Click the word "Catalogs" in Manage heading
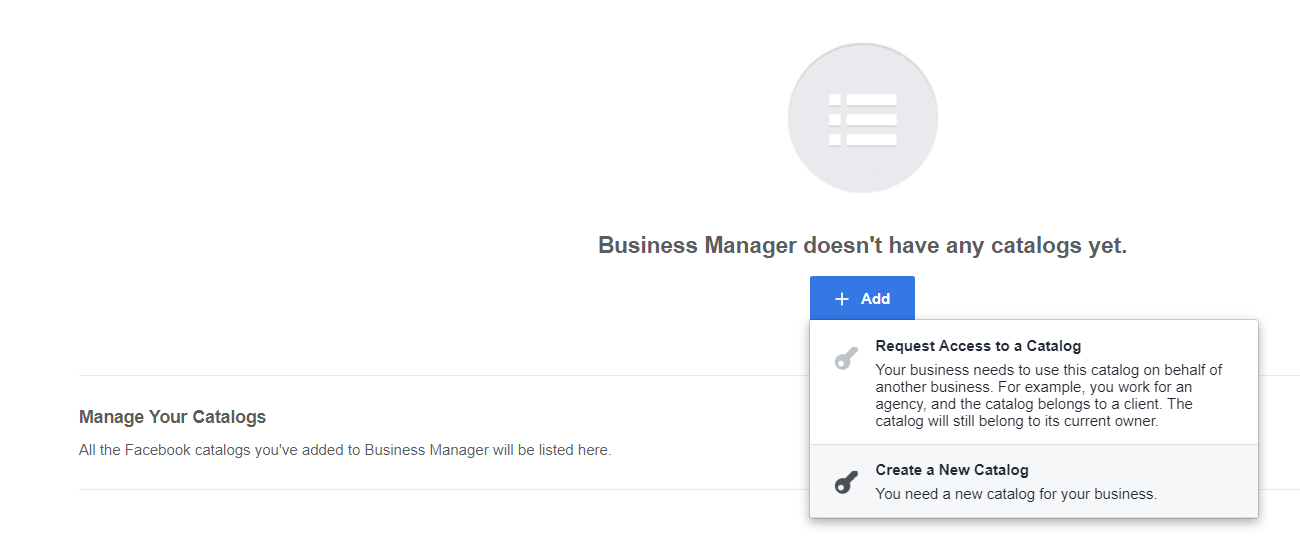 pos(230,417)
